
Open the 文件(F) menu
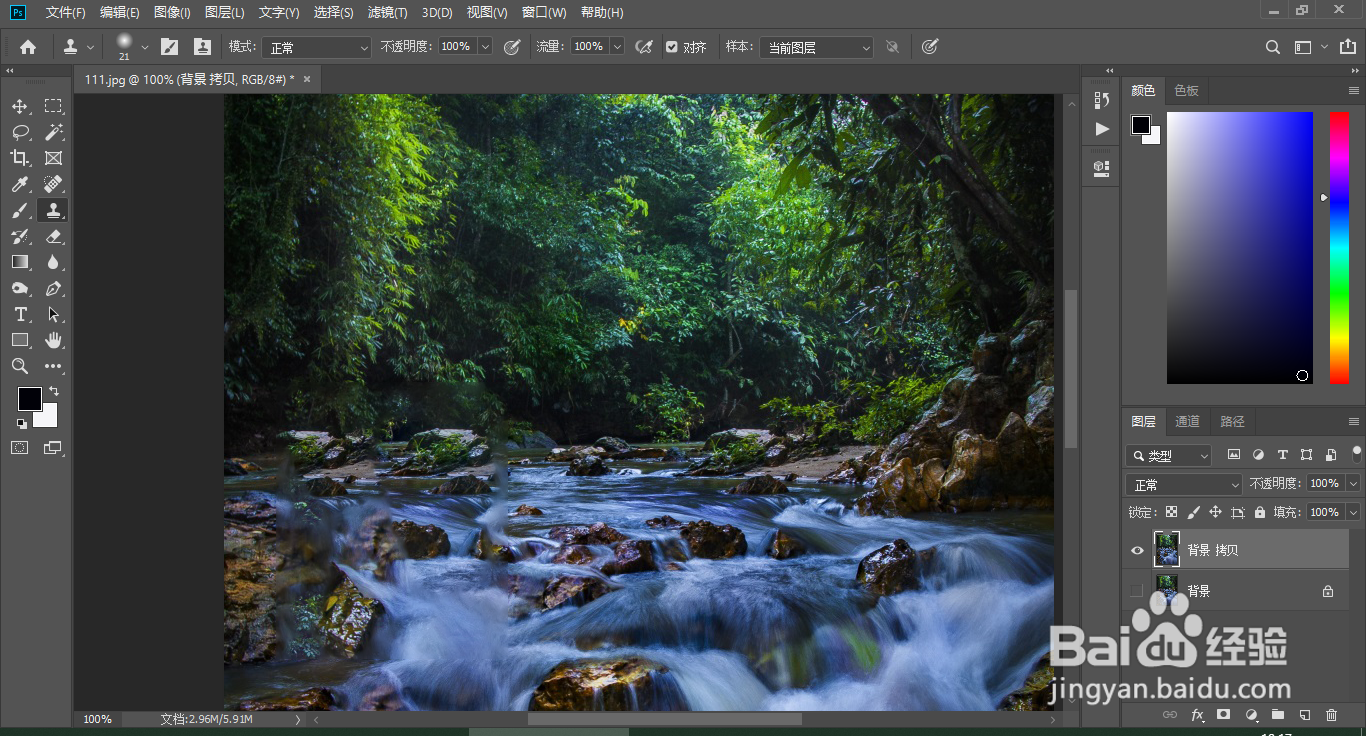point(65,13)
